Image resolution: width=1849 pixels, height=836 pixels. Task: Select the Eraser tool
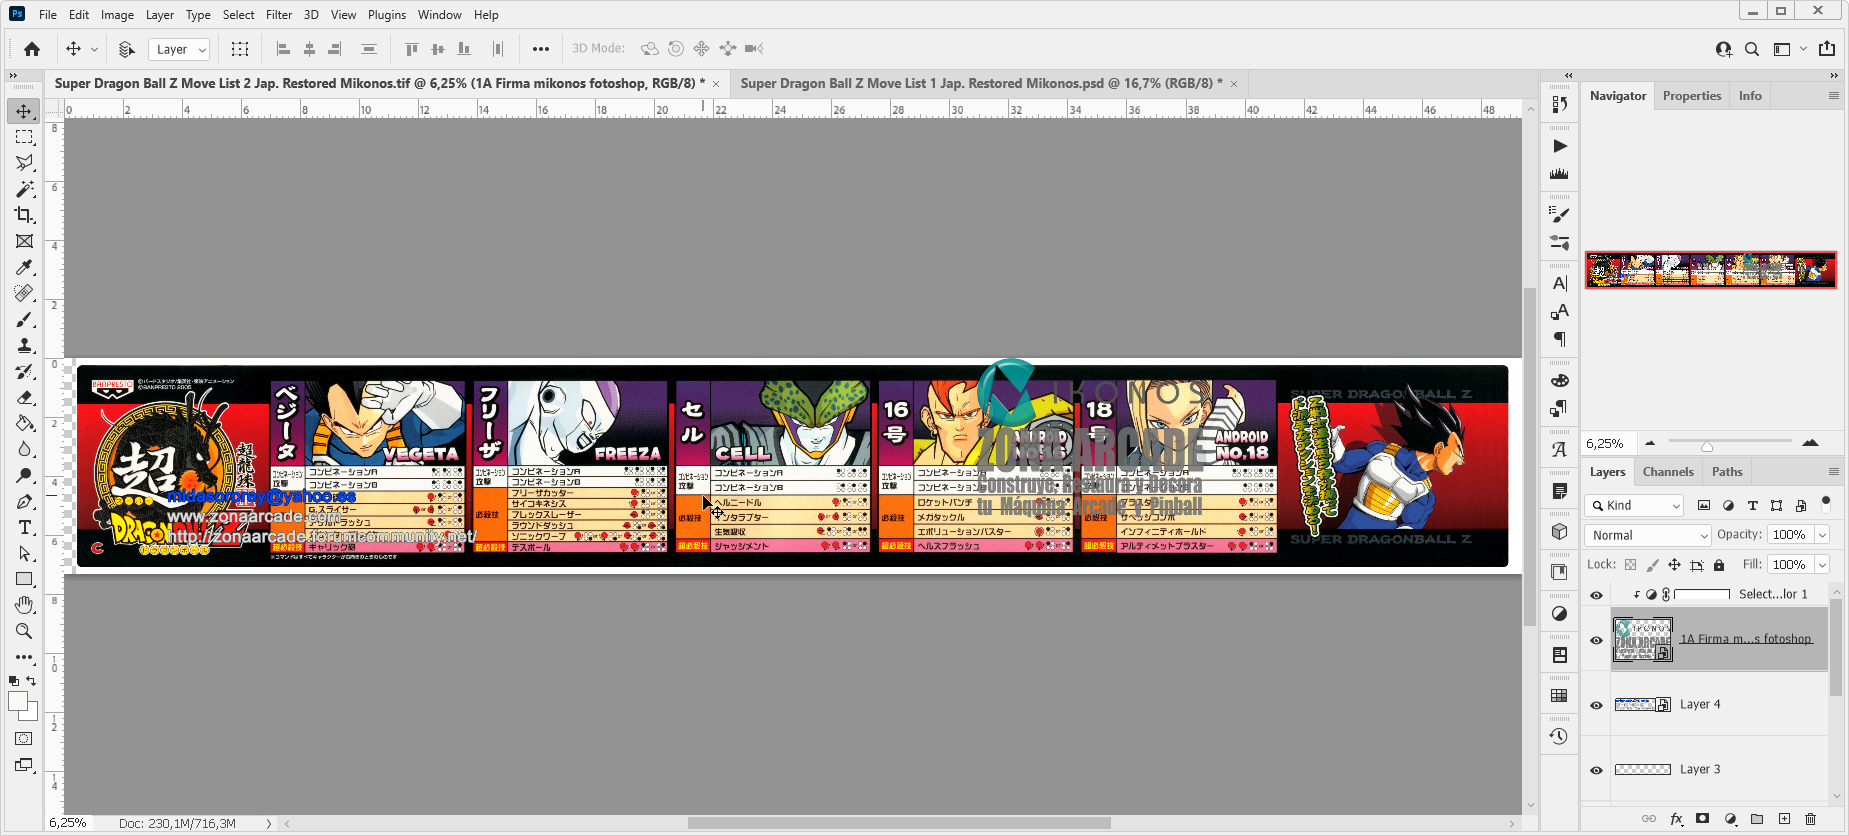[x=24, y=397]
